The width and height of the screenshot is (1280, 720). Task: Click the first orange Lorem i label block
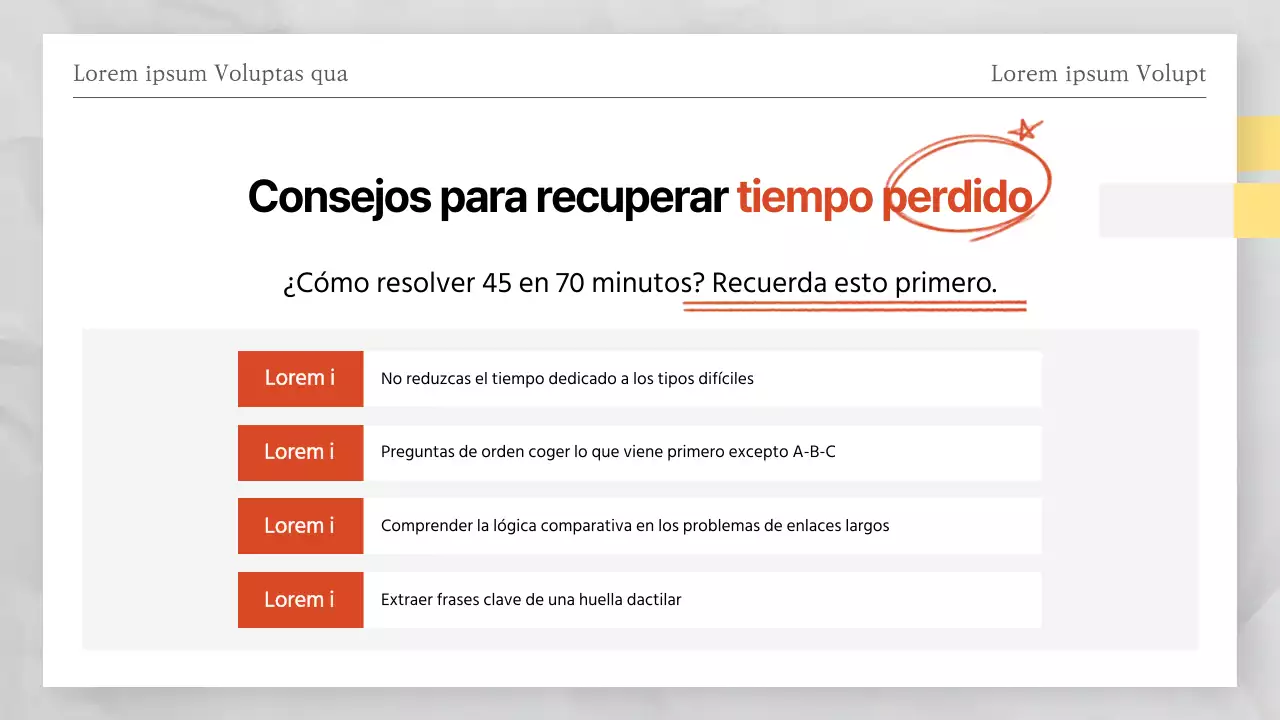(x=300, y=378)
